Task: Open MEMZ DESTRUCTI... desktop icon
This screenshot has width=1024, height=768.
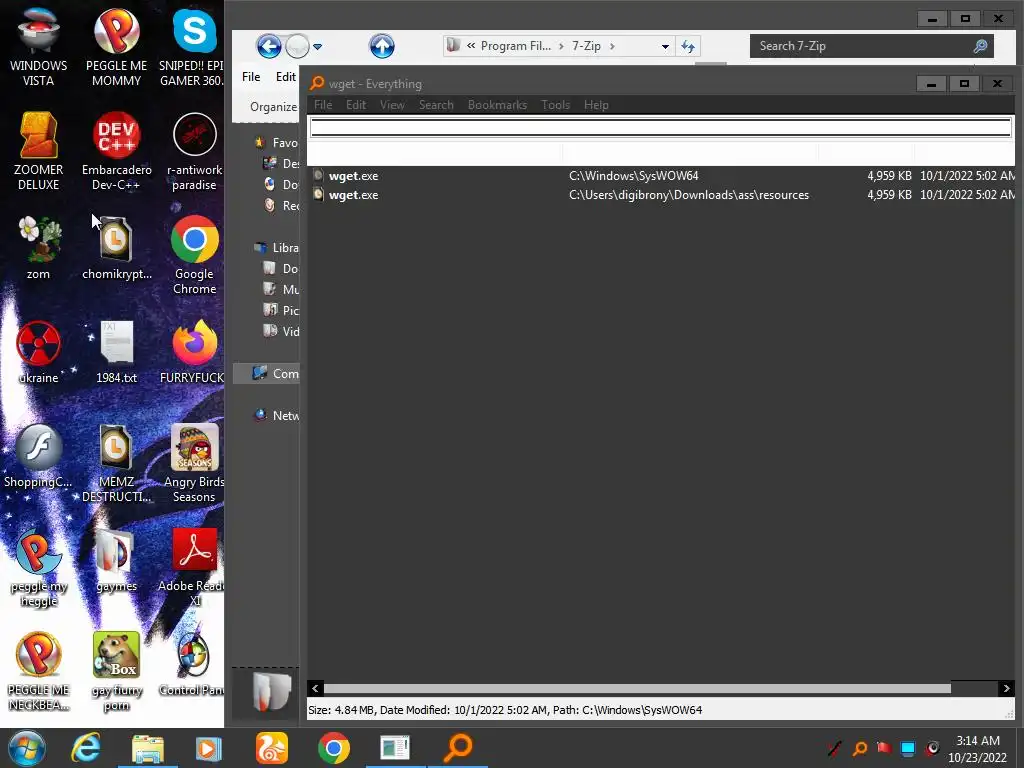Action: (x=116, y=464)
